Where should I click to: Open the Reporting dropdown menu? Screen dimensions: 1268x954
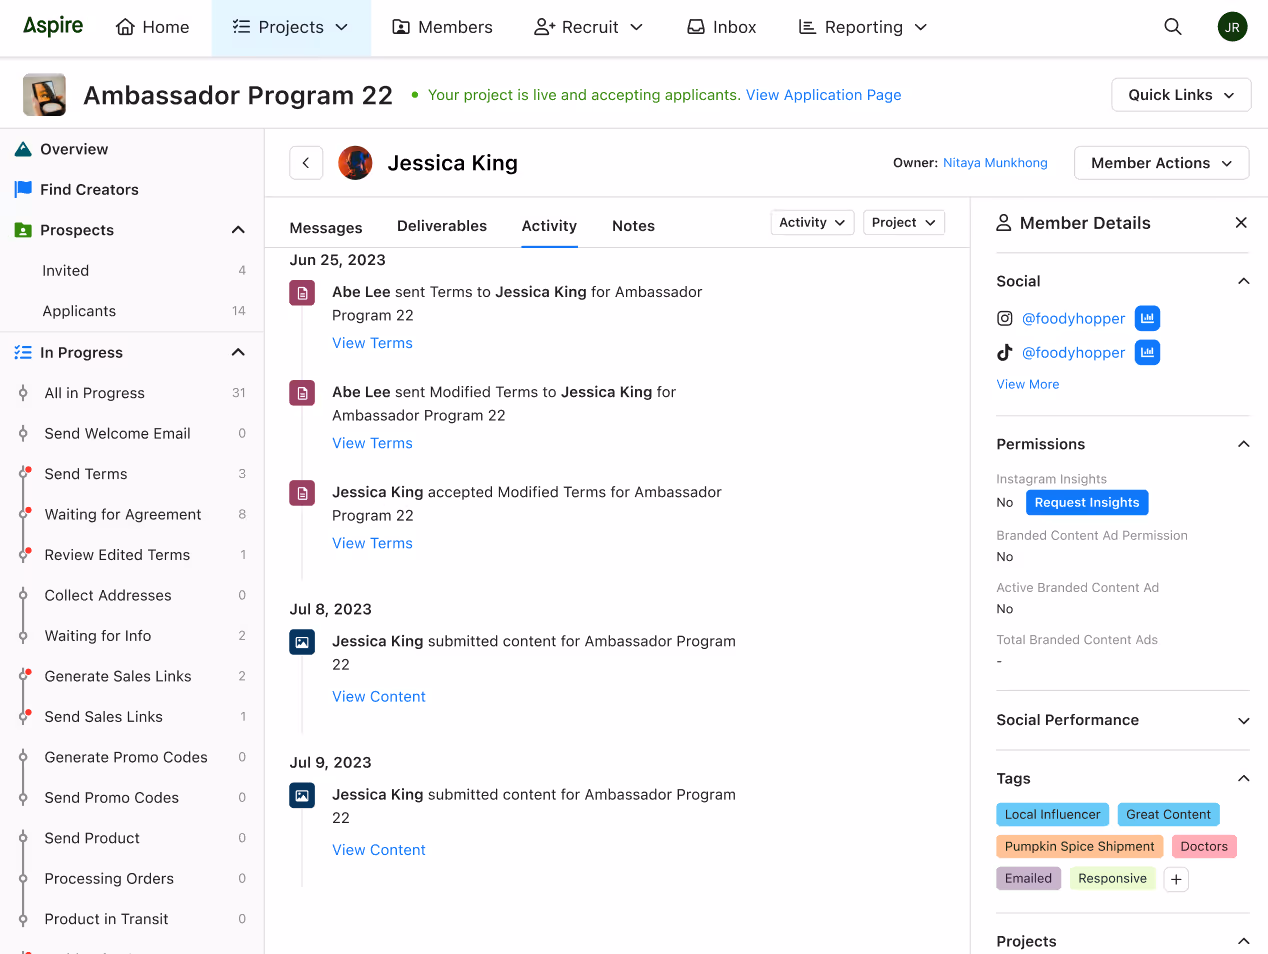(863, 27)
